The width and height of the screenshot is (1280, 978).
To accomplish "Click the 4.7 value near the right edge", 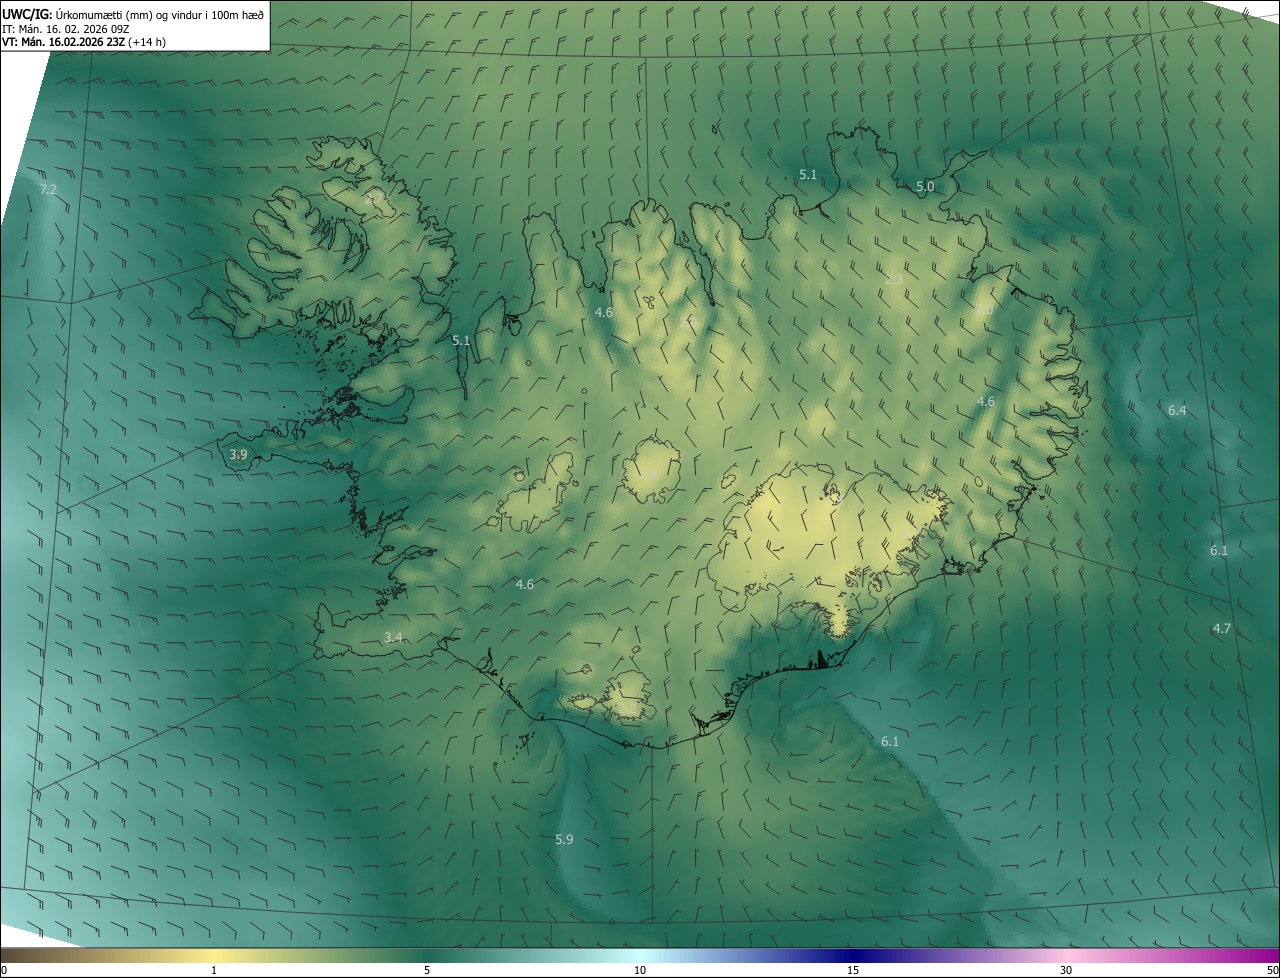I will point(1221,628).
